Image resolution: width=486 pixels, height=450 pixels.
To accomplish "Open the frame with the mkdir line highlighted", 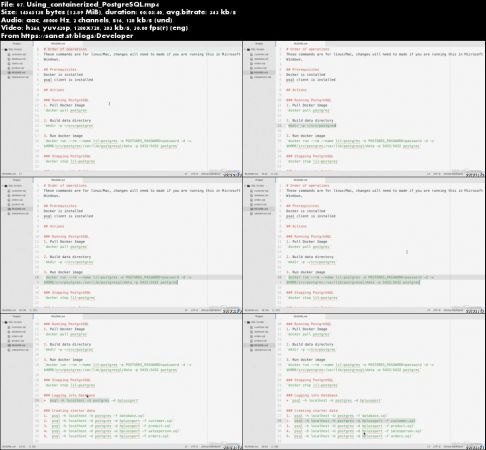I will [x=364, y=109].
